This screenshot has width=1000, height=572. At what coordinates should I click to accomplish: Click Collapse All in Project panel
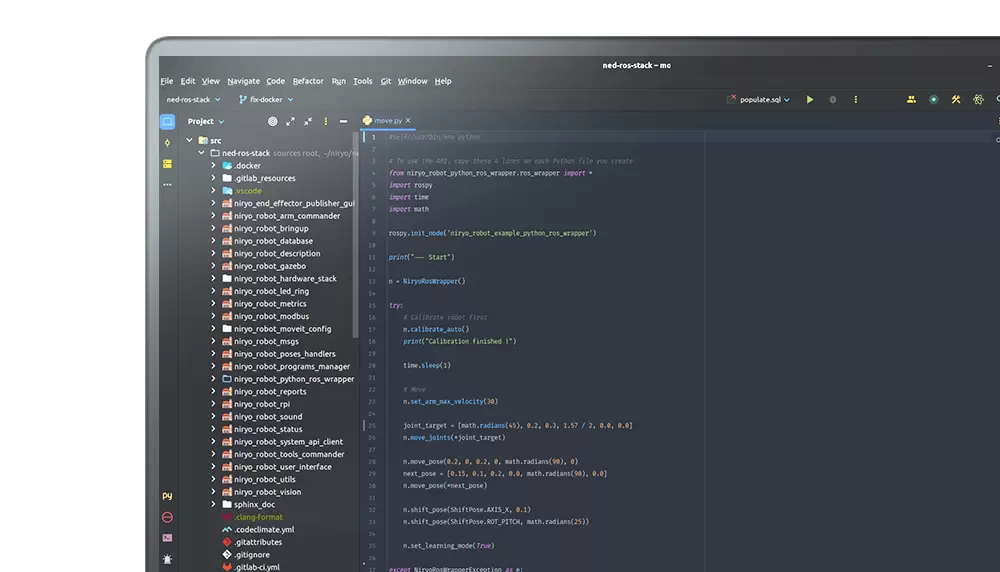pos(307,121)
